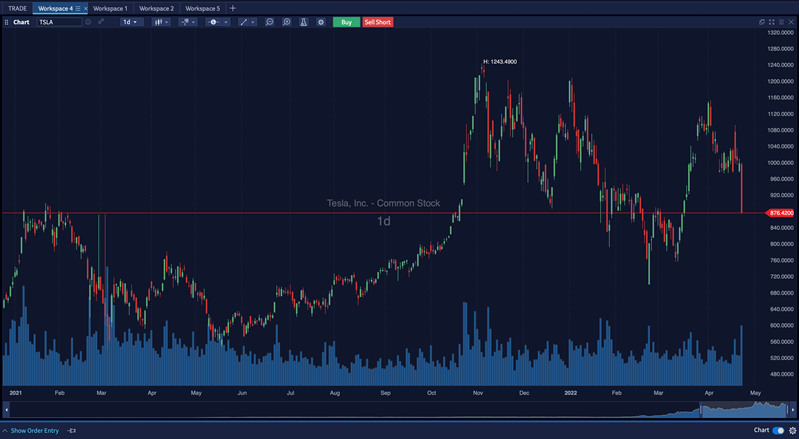The width and height of the screenshot is (800, 439).
Task: Open the candlestick chart type dropdown
Action: coord(160,21)
